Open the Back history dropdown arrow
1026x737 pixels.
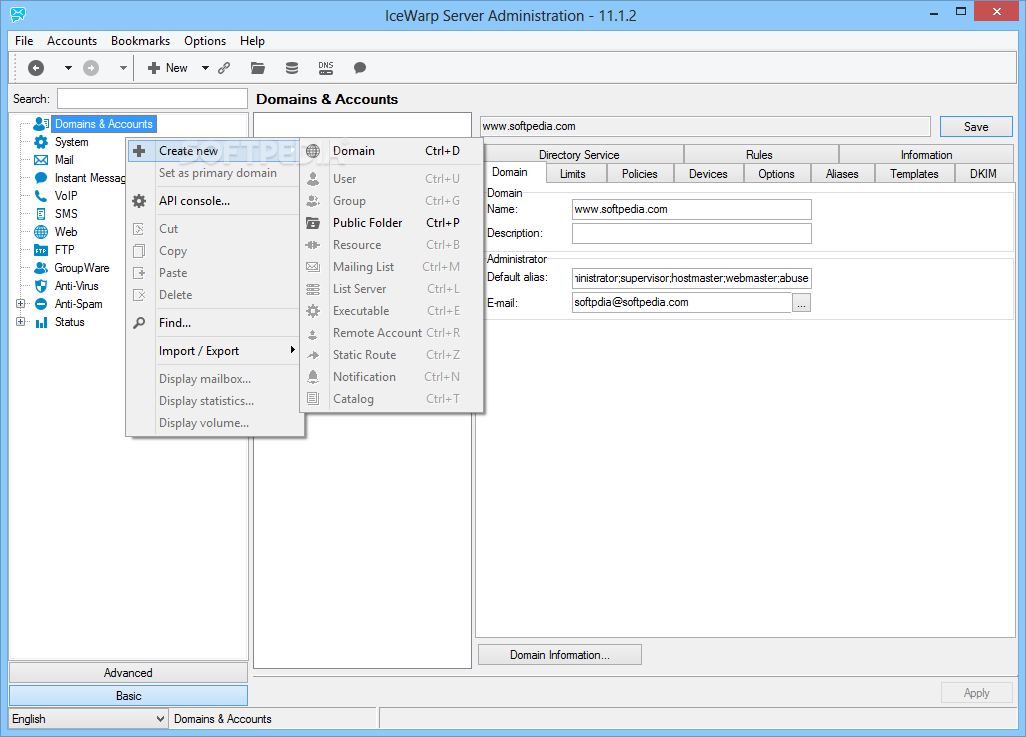point(68,68)
